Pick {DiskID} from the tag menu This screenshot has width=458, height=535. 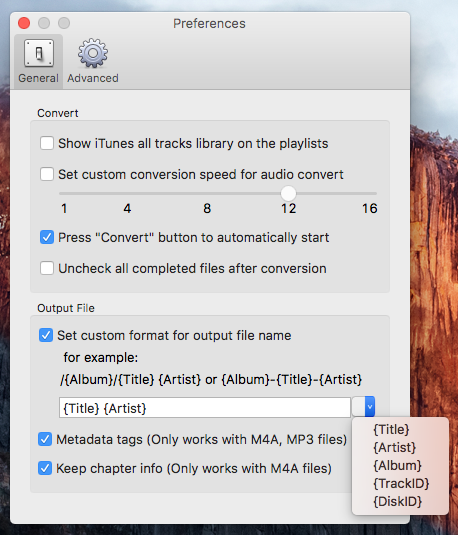pyautogui.click(x=398, y=502)
